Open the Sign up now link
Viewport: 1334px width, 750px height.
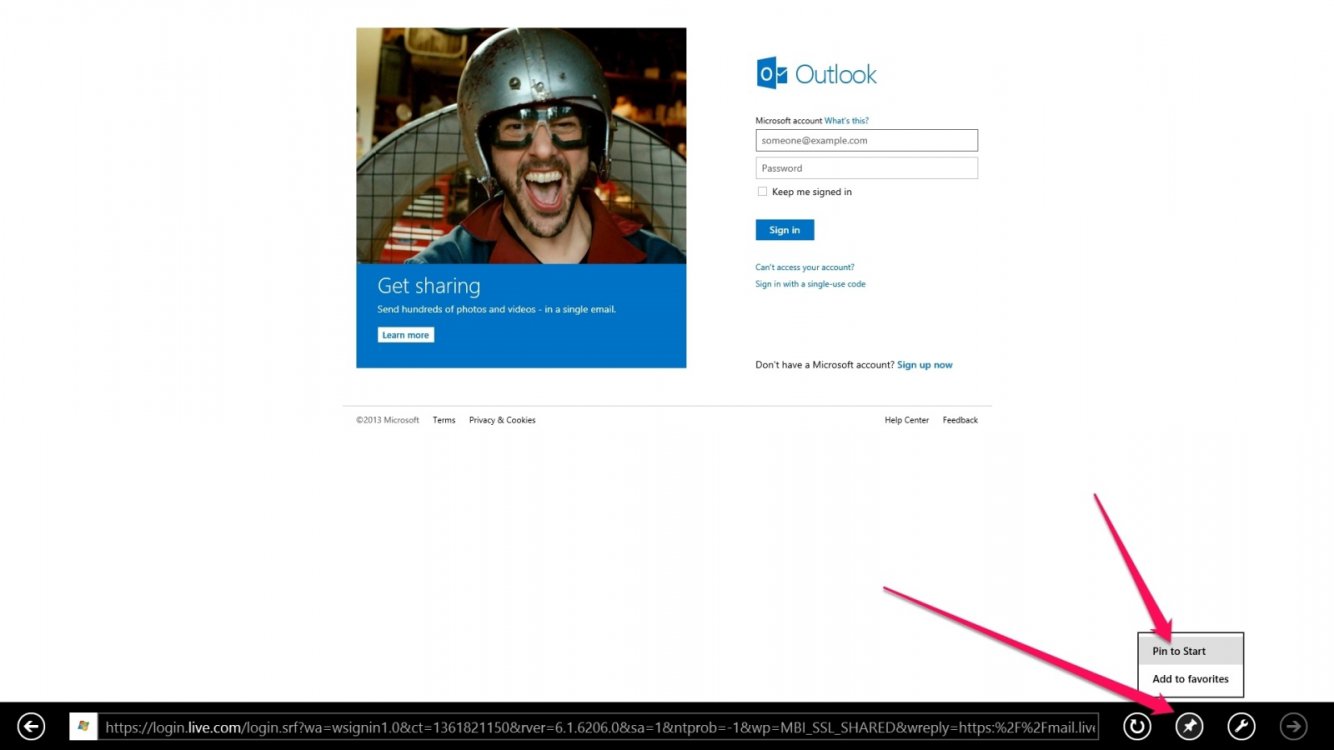coord(924,364)
